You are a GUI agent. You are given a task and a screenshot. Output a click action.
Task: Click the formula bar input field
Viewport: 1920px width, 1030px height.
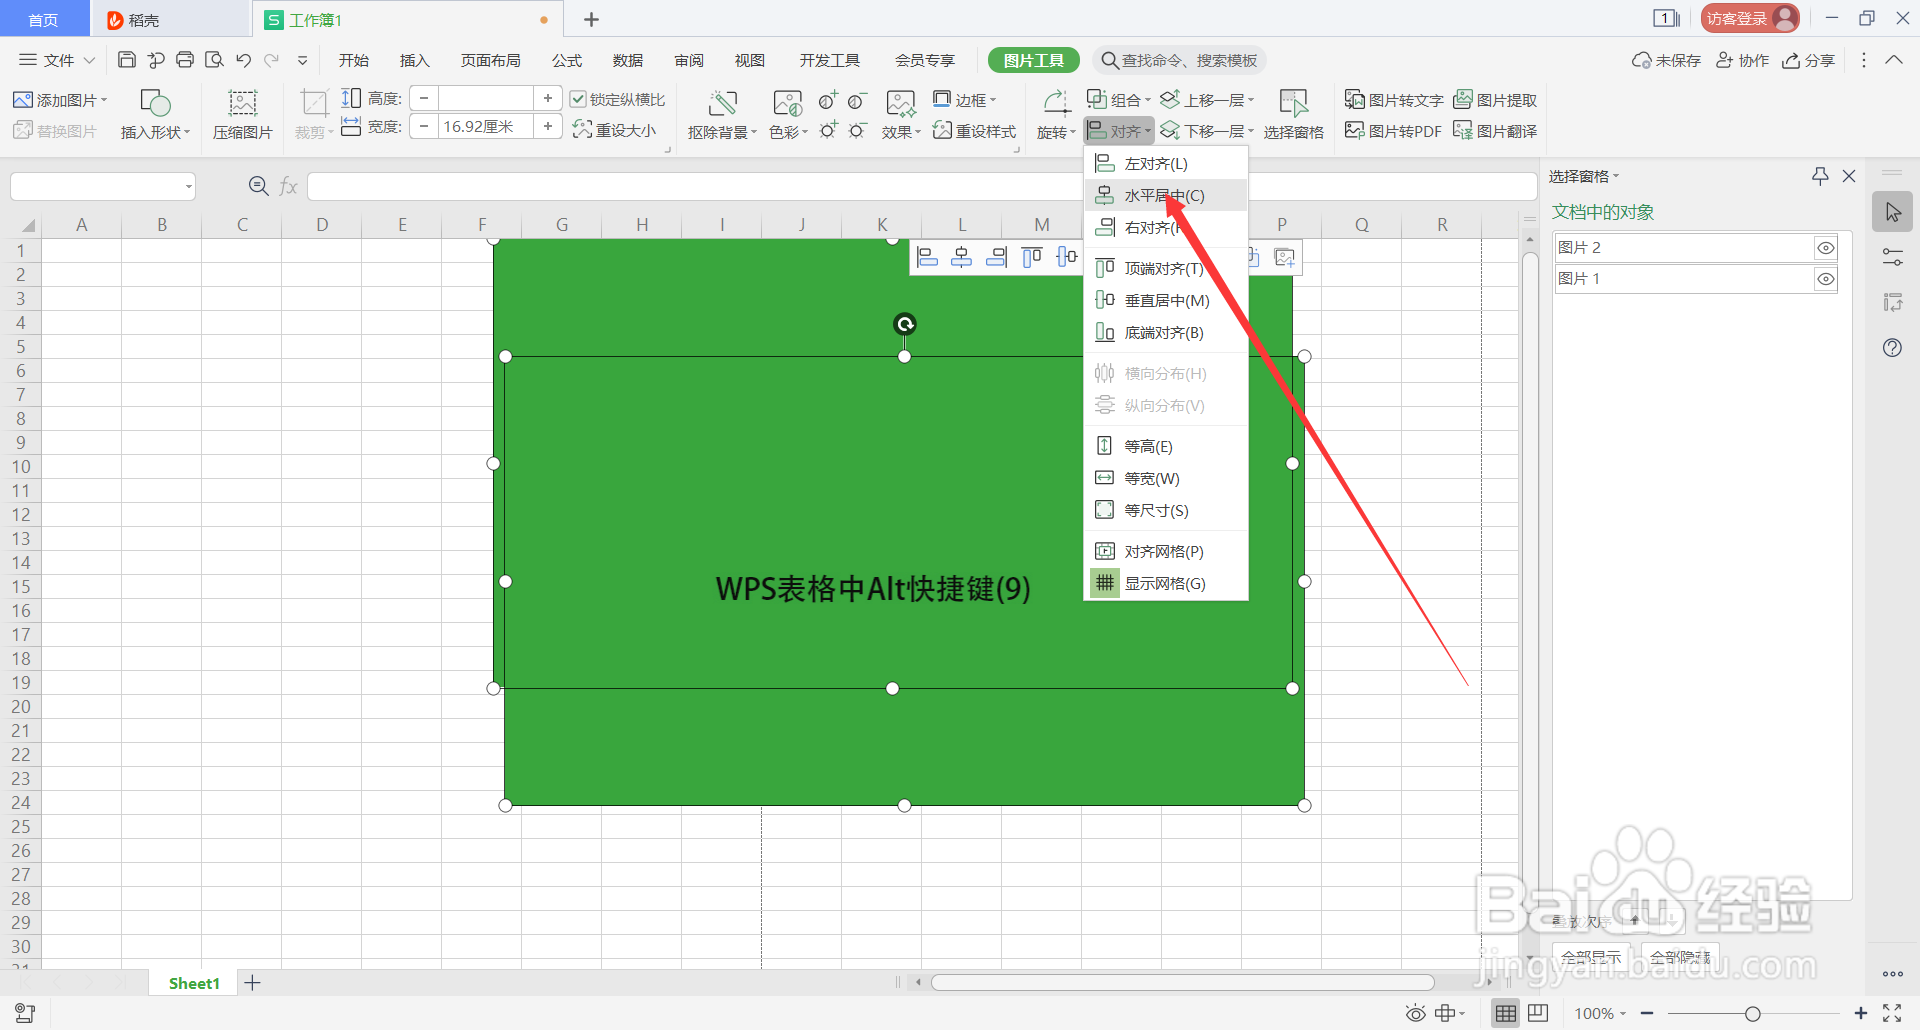click(x=922, y=187)
